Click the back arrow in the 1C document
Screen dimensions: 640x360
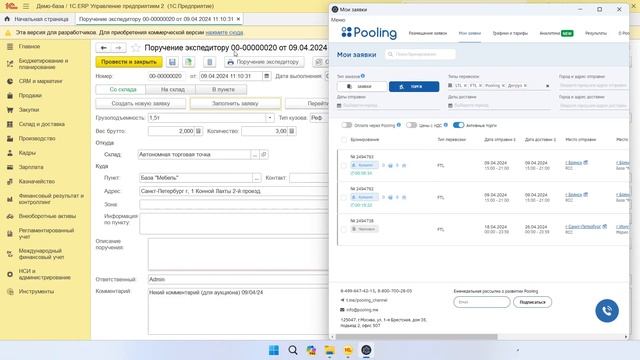click(x=104, y=48)
